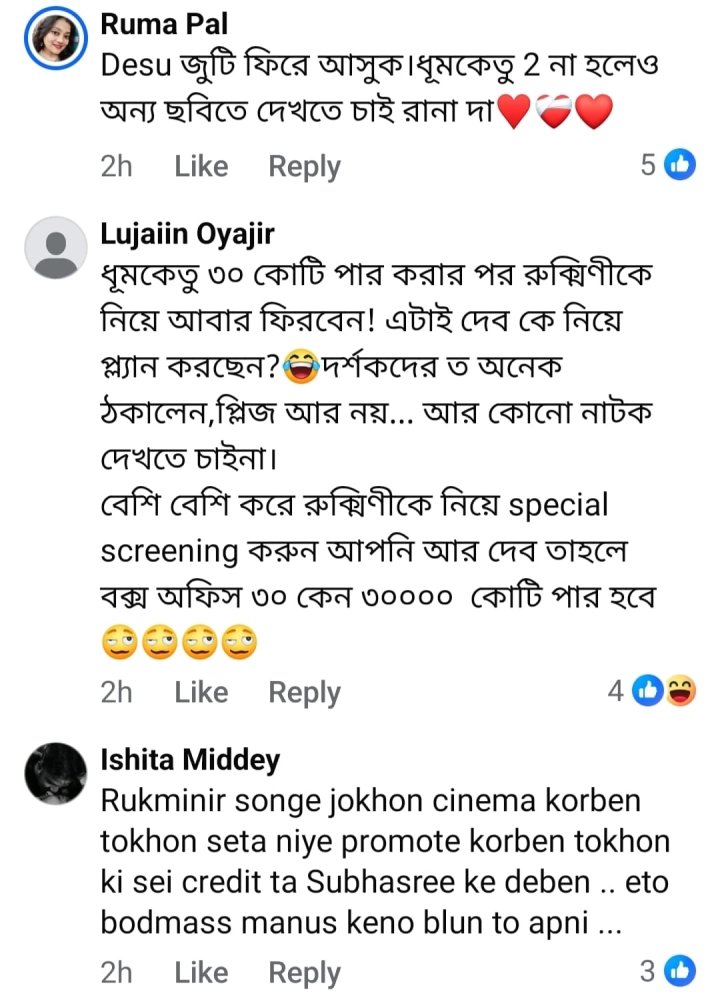Open Ishita Middey's profile picture

point(54,773)
